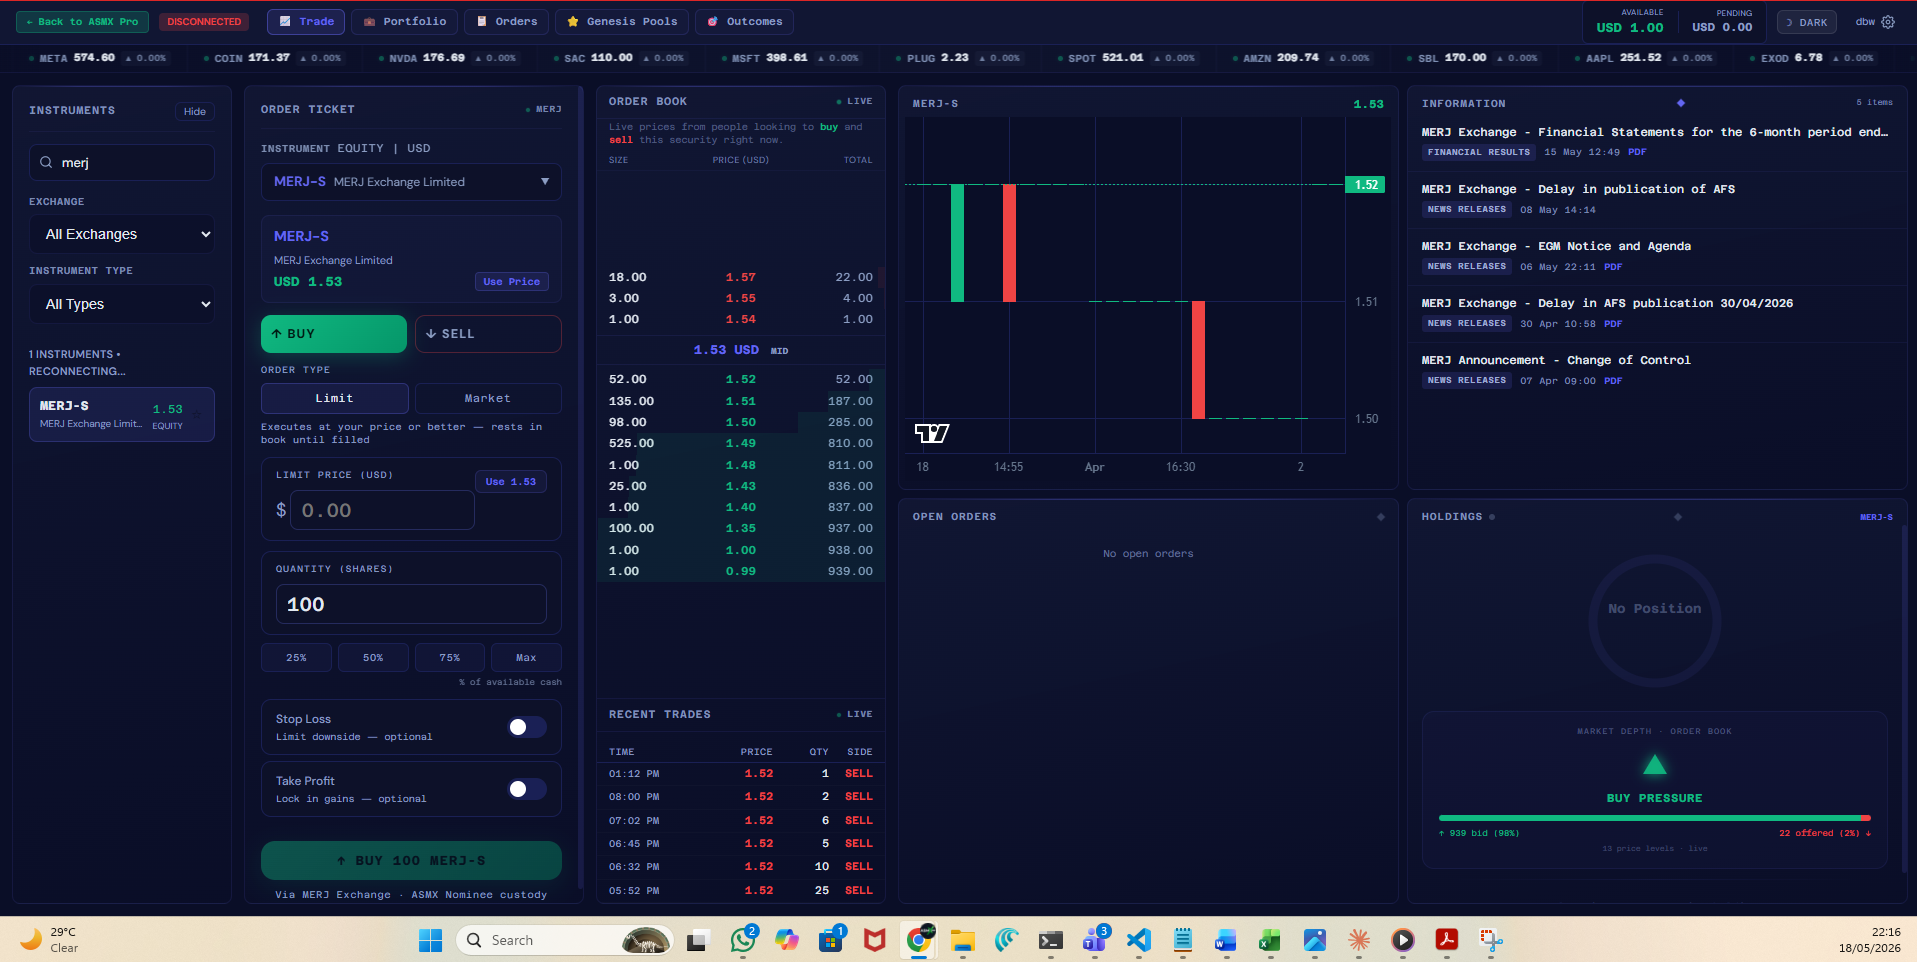The height and width of the screenshot is (962, 1917).
Task: Click the limit price input field
Action: tap(384, 510)
